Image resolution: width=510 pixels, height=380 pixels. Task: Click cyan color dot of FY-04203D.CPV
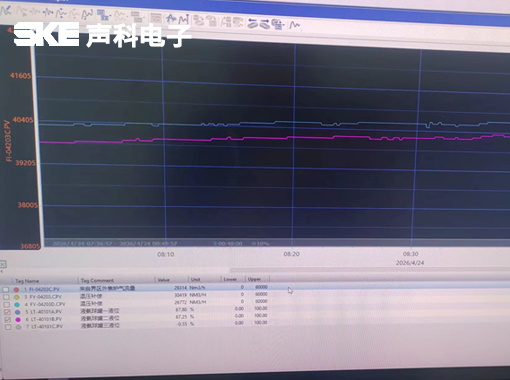coord(17,305)
